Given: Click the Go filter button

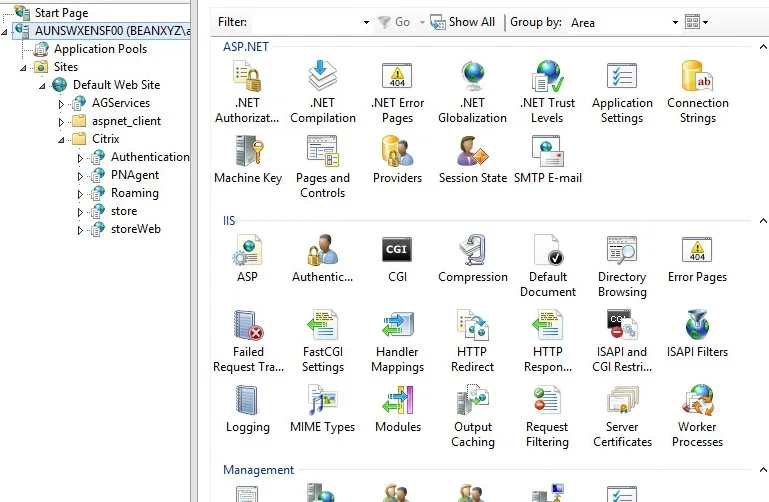Looking at the screenshot, I should click(394, 22).
